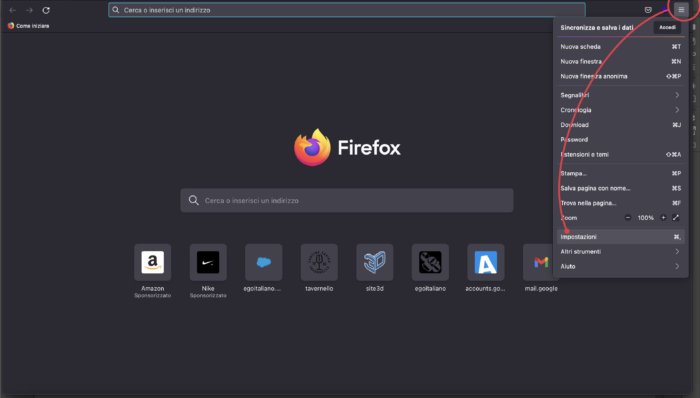
Task: Open Estensioni e temi
Action: [621, 154]
